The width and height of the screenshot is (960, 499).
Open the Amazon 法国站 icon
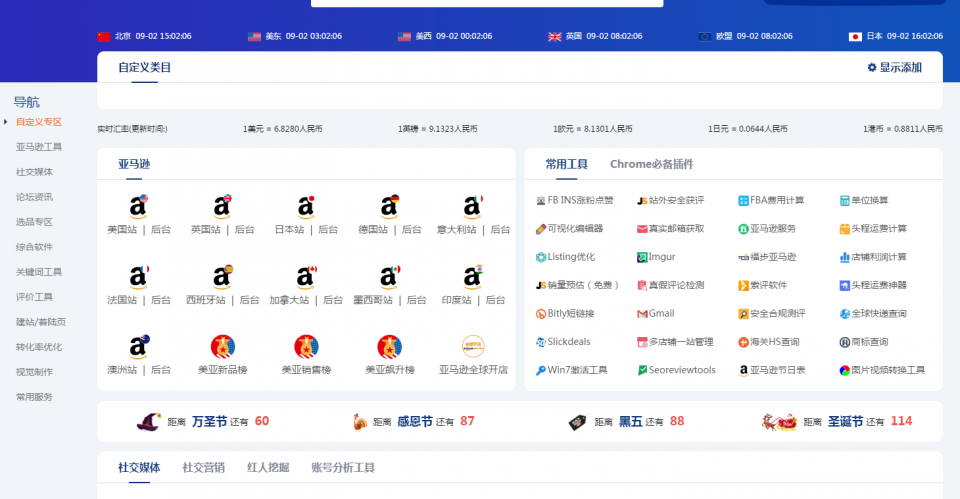(138, 277)
